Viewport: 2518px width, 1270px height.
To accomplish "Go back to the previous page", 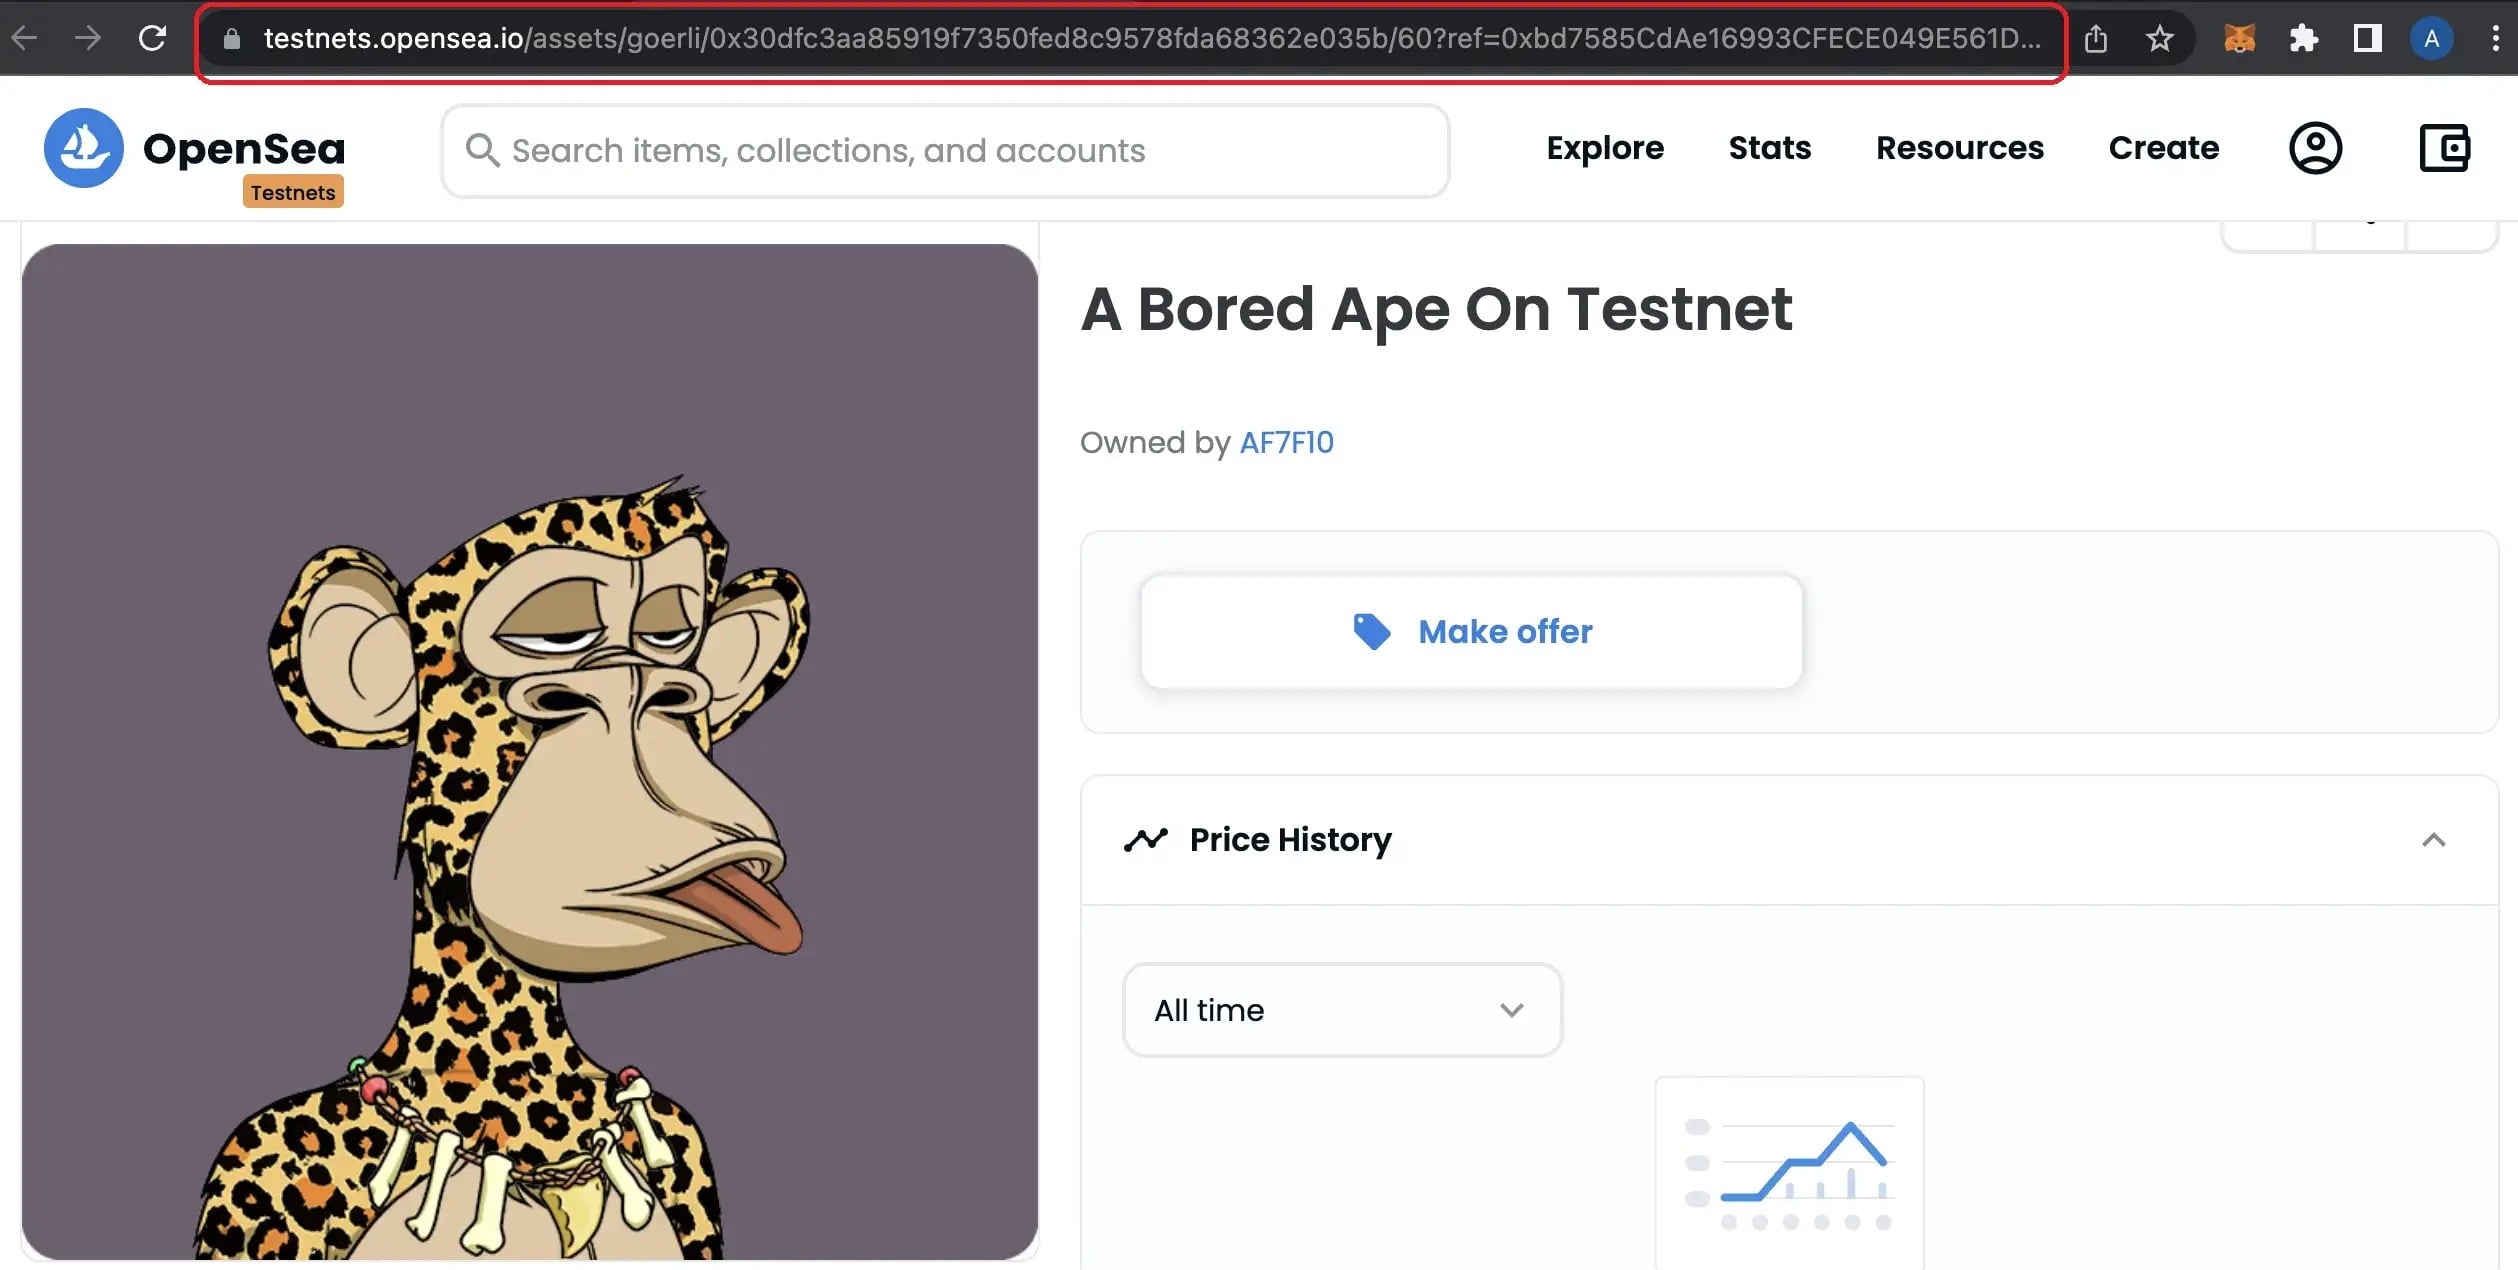I will click(24, 38).
